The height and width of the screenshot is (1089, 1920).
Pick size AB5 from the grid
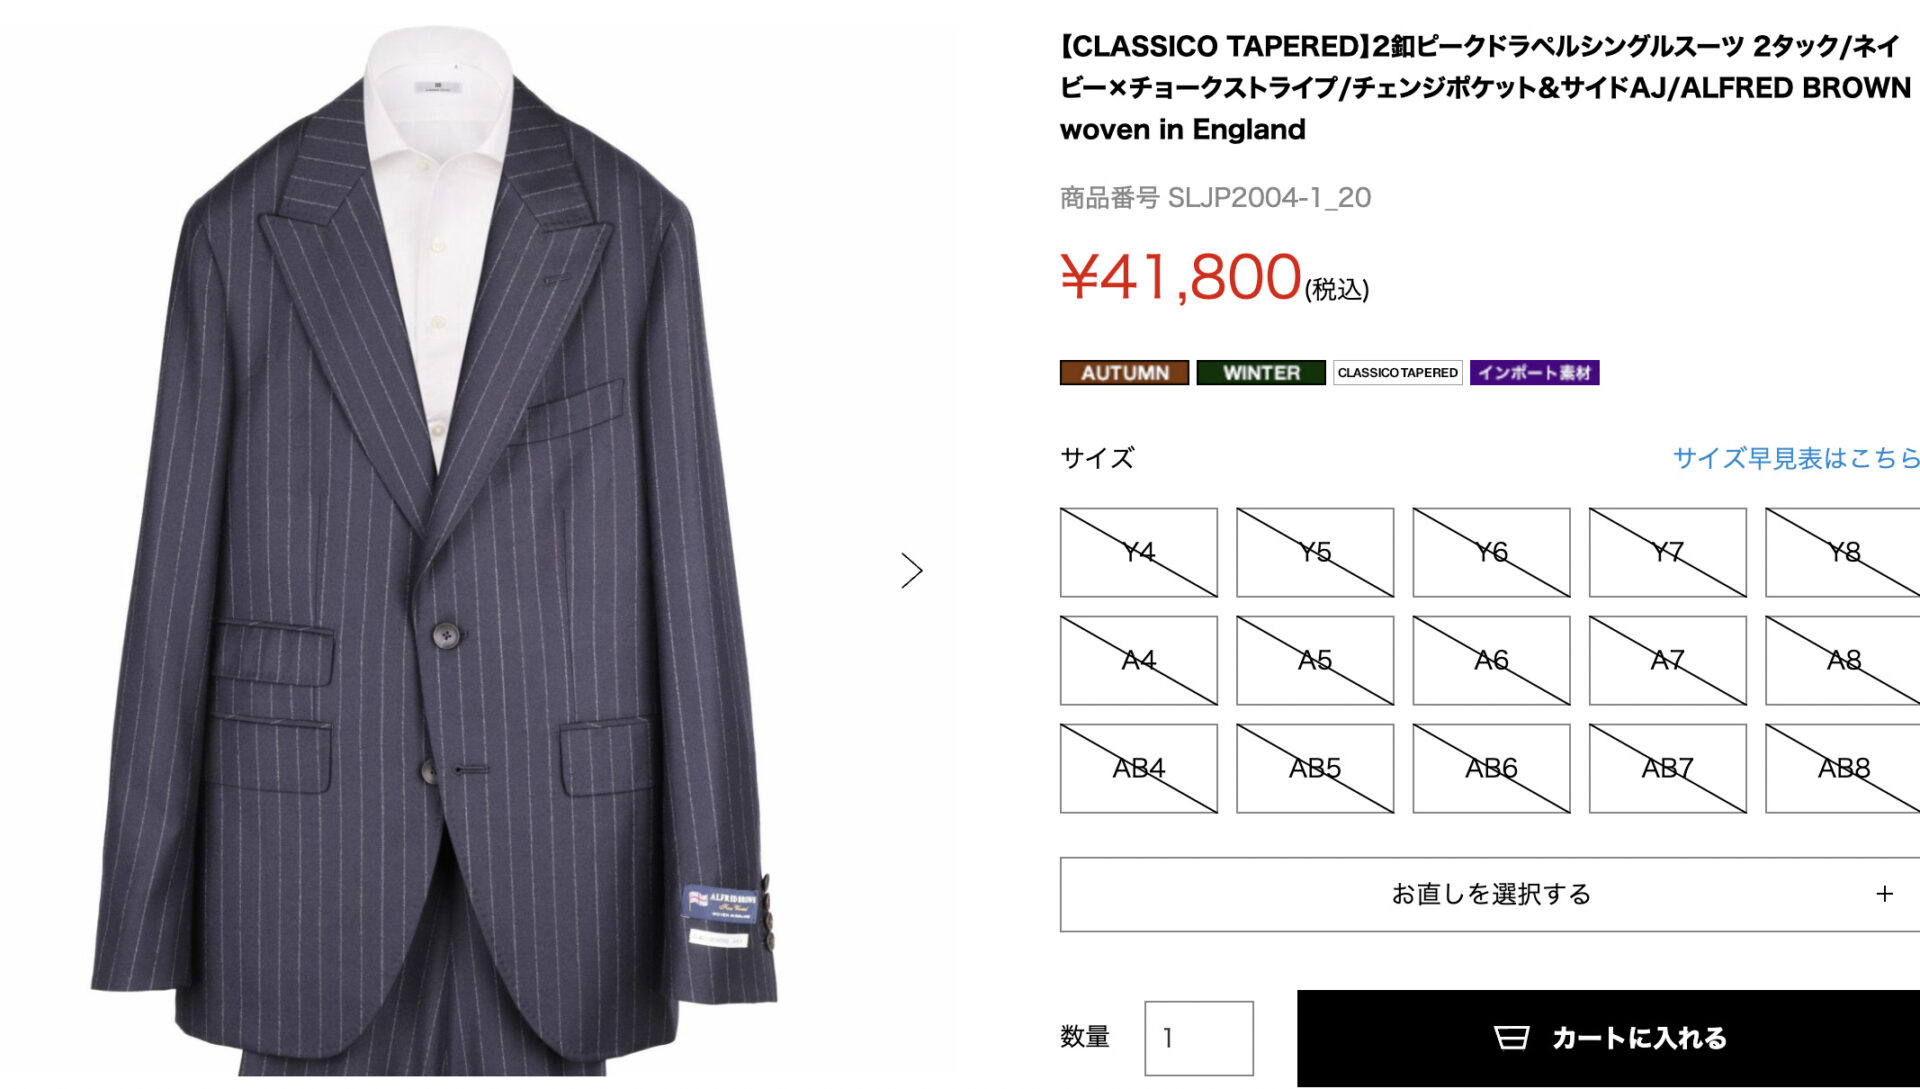1315,768
